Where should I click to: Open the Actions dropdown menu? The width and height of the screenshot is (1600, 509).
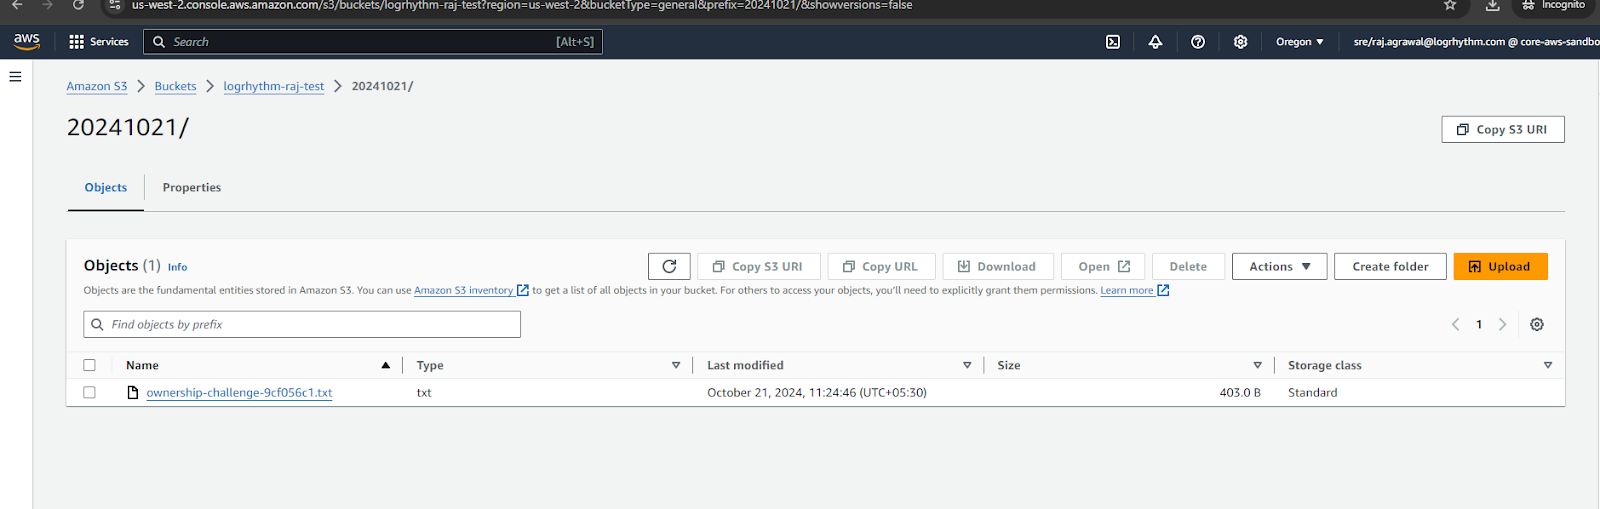1279,266
